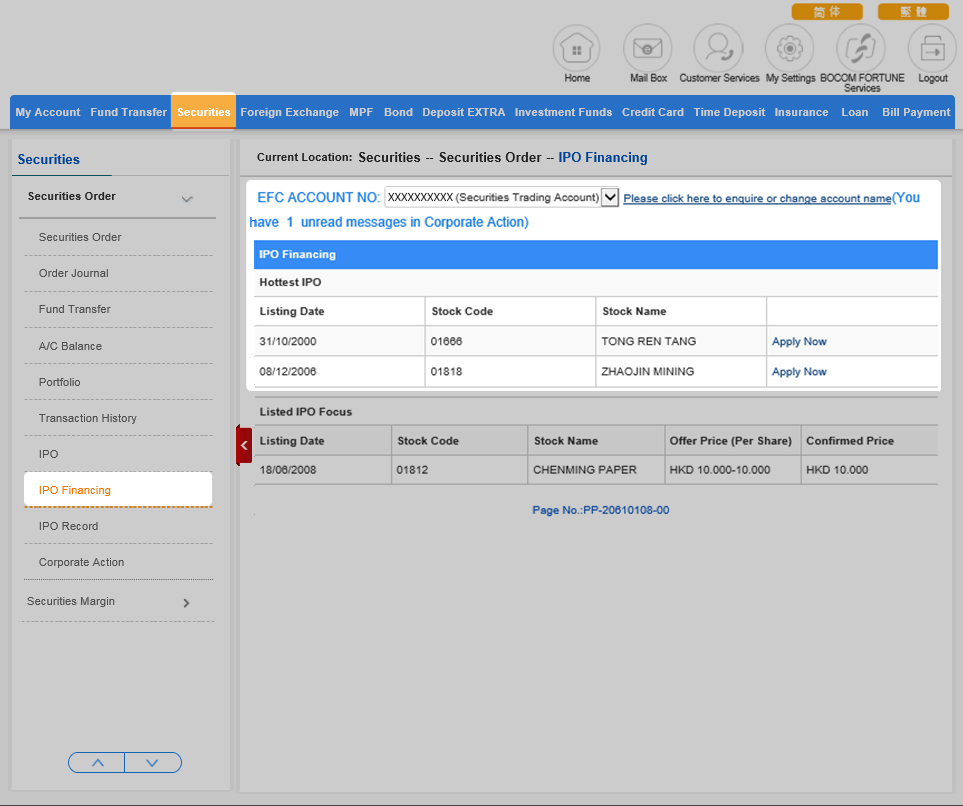Collapse the Securities Order section
This screenshot has width=963, height=806.
187,199
